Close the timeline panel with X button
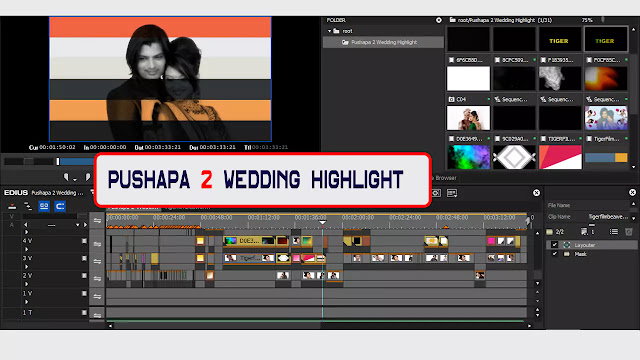Viewport: 640px width, 360px height. (x=536, y=193)
